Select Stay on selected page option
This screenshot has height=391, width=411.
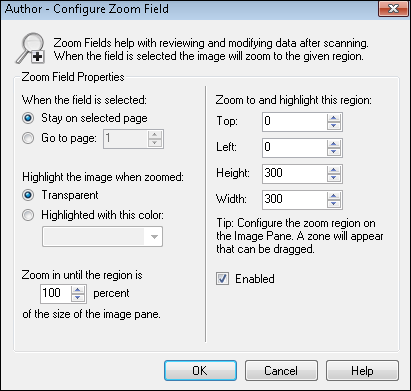tap(28, 118)
